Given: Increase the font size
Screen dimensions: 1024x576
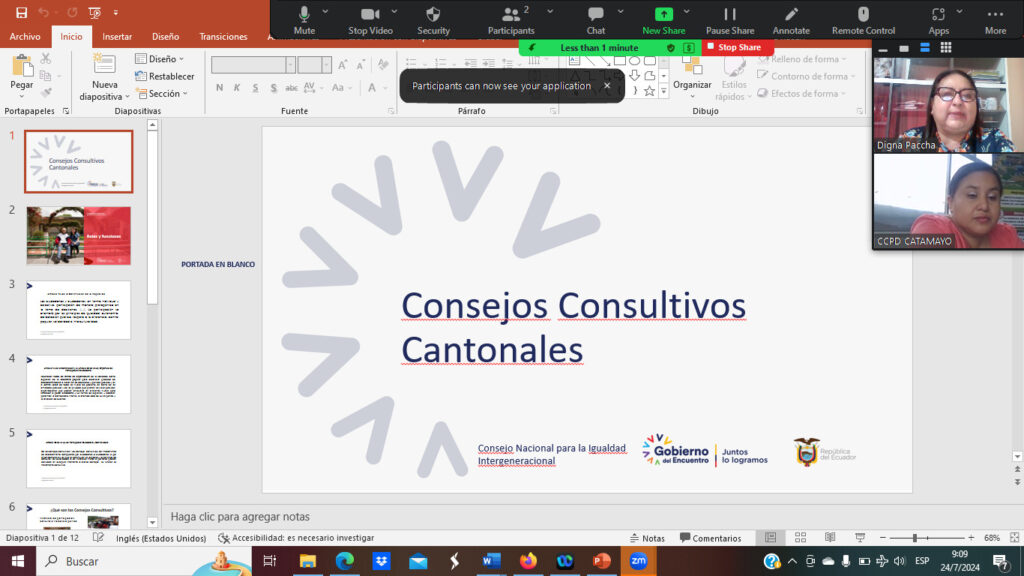Looking at the screenshot, I should pos(343,65).
